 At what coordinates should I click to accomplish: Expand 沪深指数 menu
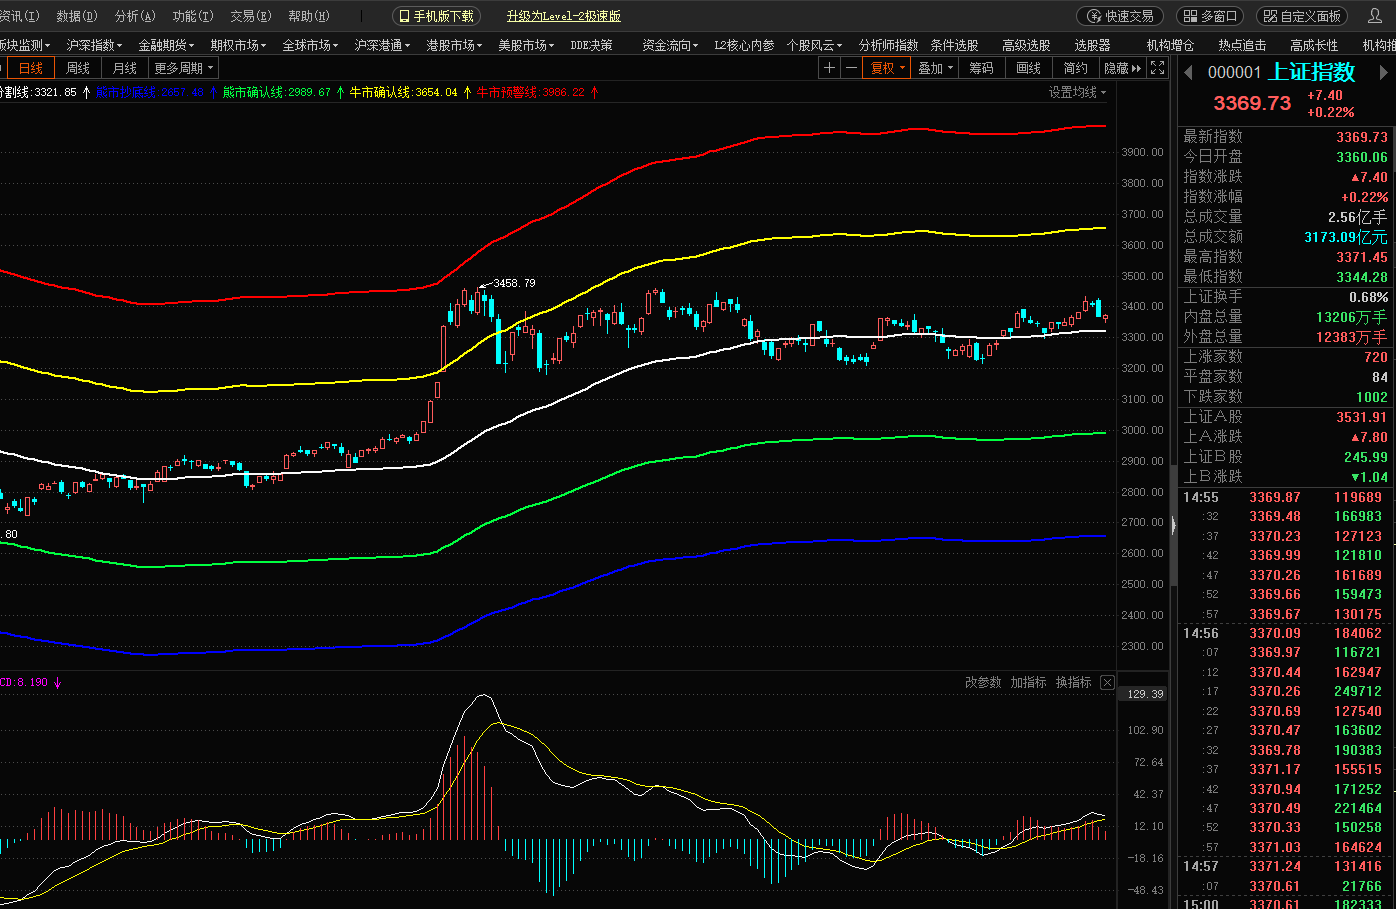[x=94, y=45]
